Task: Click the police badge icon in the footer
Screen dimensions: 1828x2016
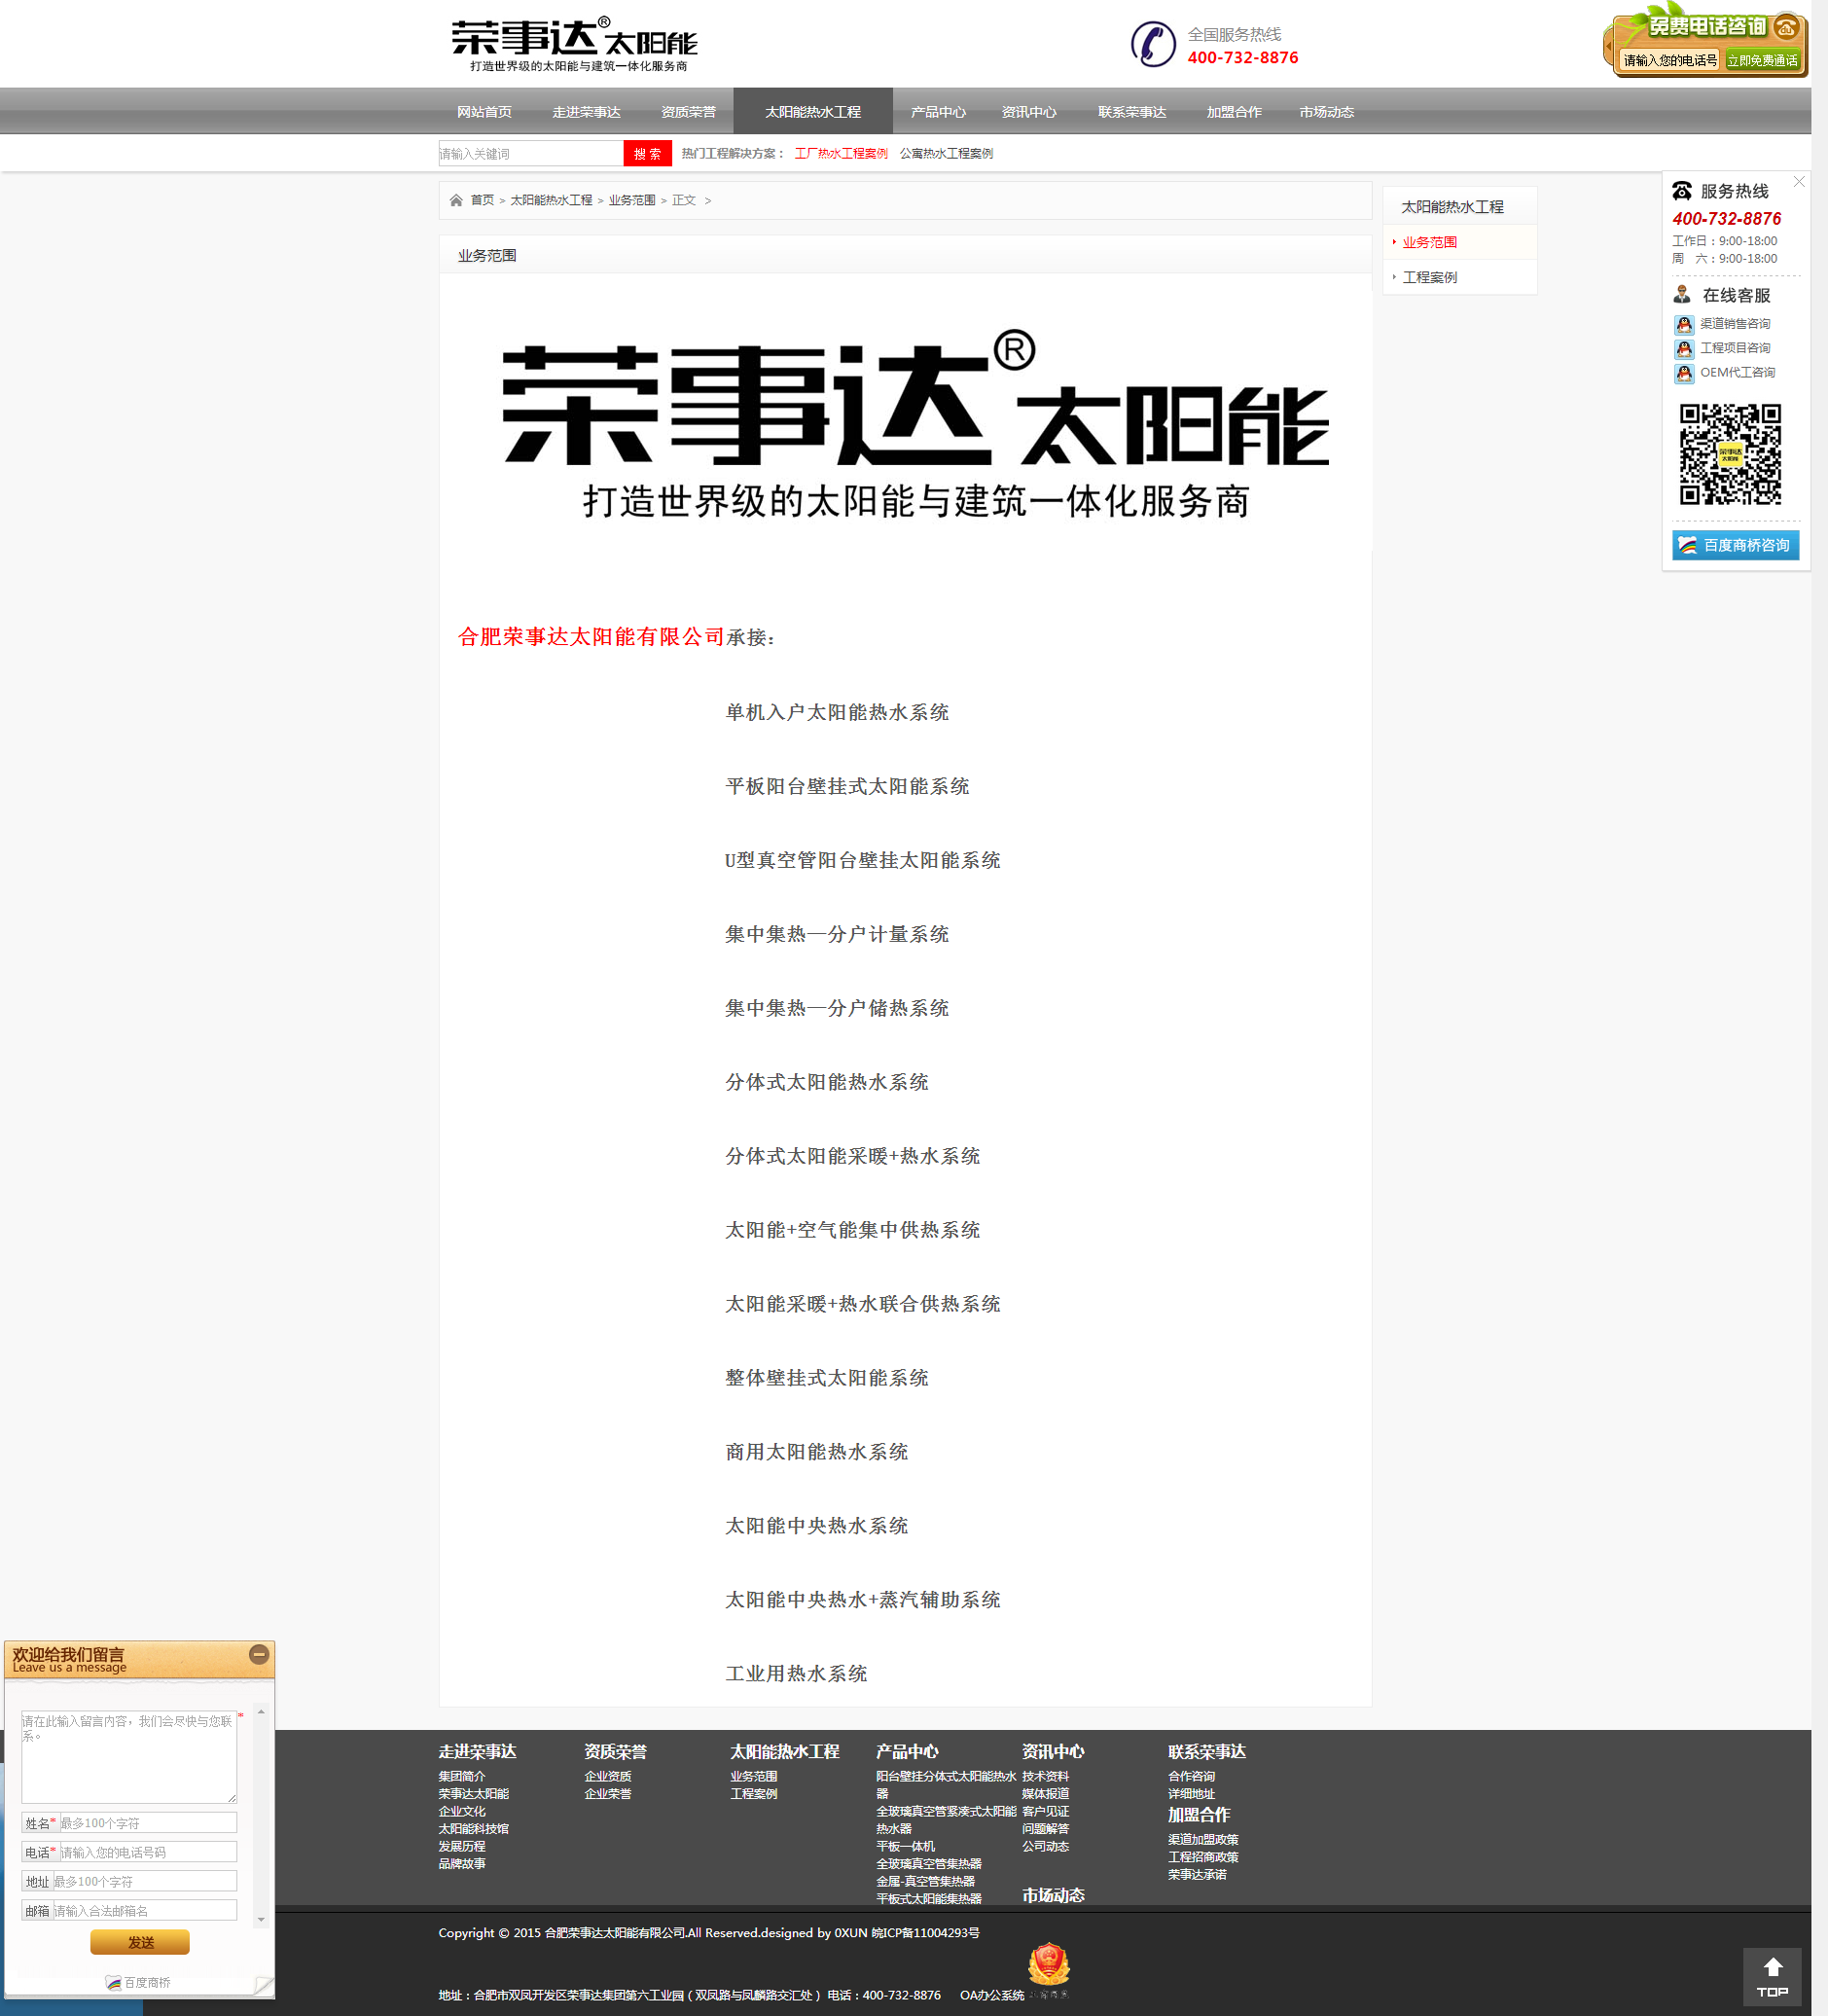Action: (1051, 1966)
